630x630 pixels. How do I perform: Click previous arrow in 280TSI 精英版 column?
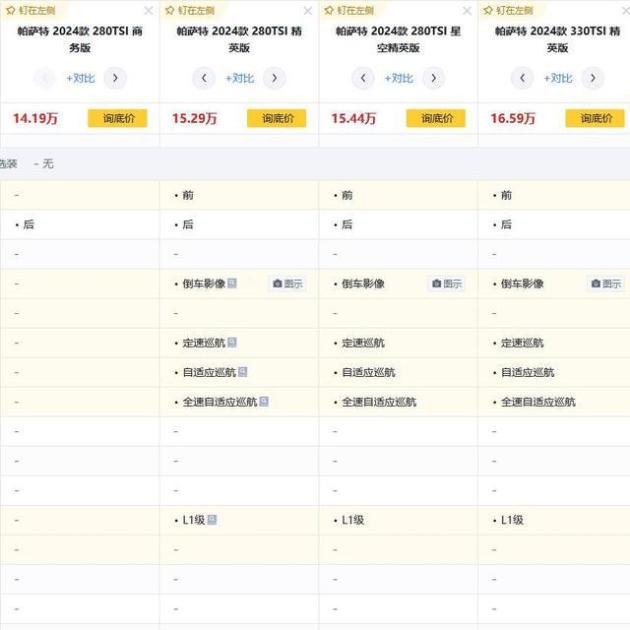point(204,78)
